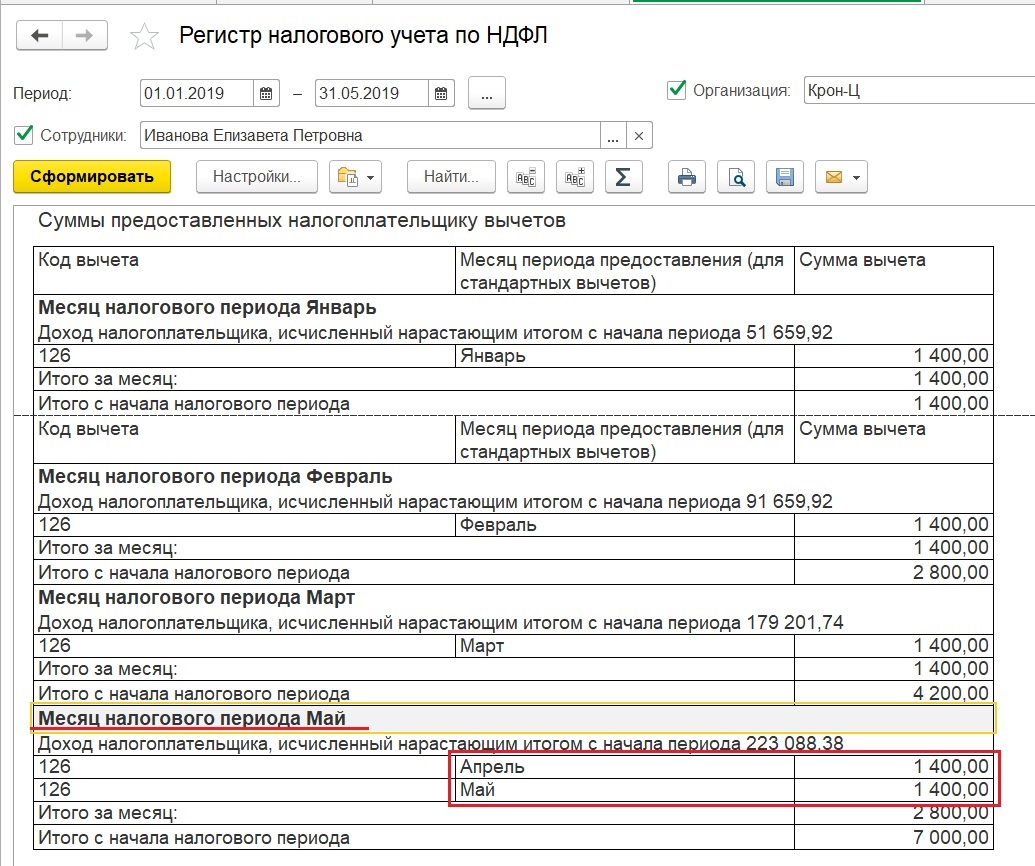
Task: Open print preview icon
Action: pos(736,177)
